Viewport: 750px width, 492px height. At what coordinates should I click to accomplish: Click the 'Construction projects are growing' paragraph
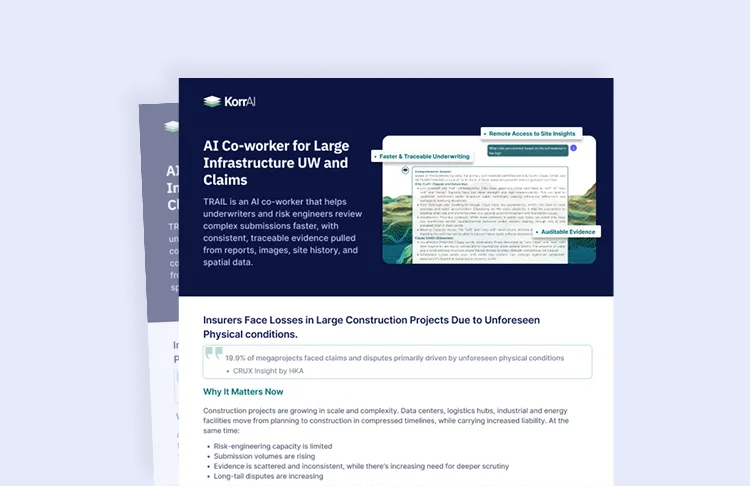pos(386,421)
